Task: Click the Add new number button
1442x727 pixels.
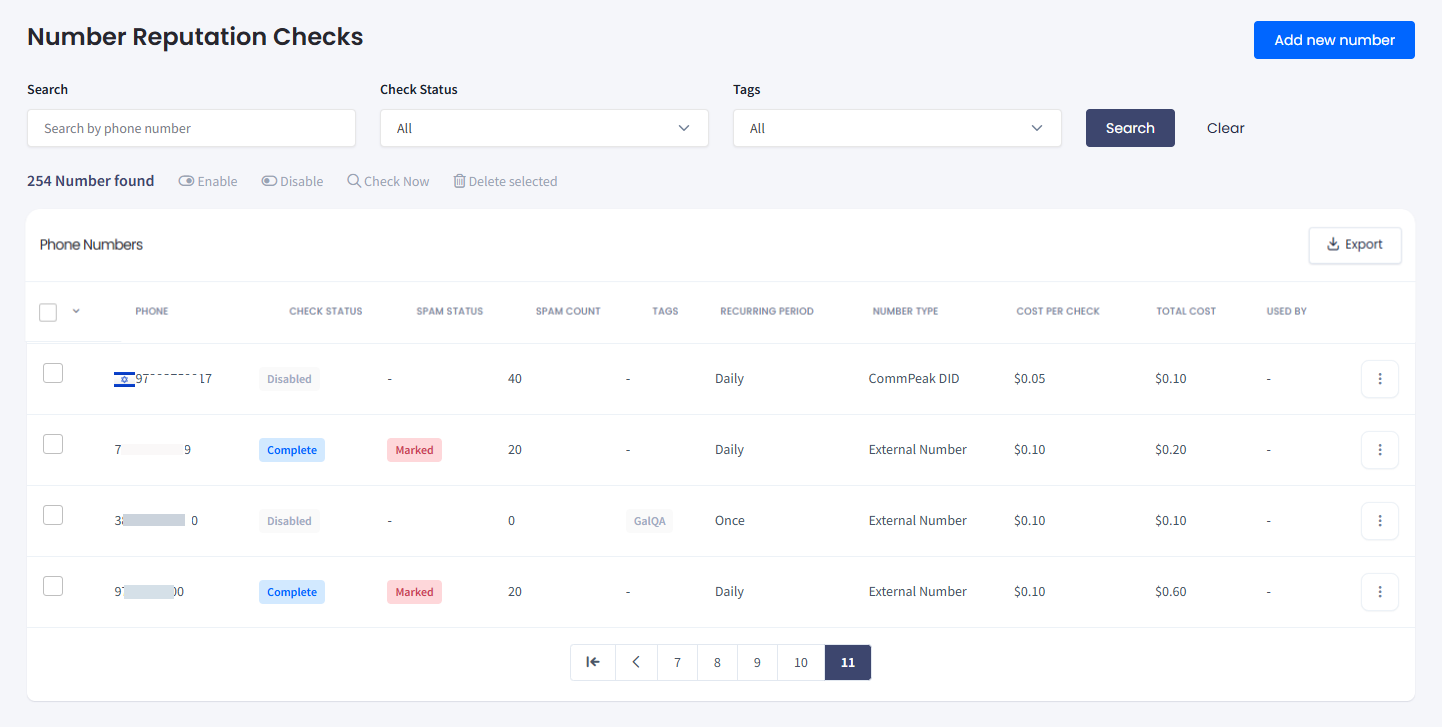Action: pyautogui.click(x=1334, y=40)
